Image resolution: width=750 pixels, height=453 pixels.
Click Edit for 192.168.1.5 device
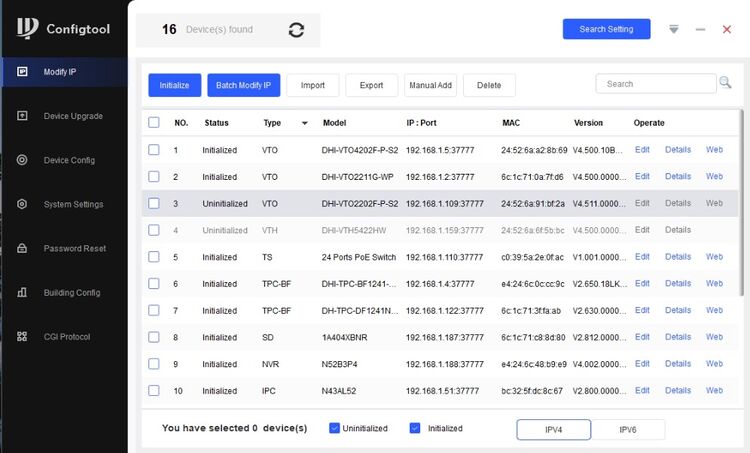point(642,150)
